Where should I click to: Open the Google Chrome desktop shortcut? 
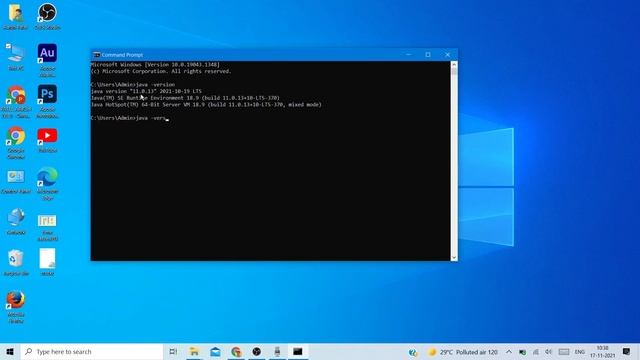point(16,142)
